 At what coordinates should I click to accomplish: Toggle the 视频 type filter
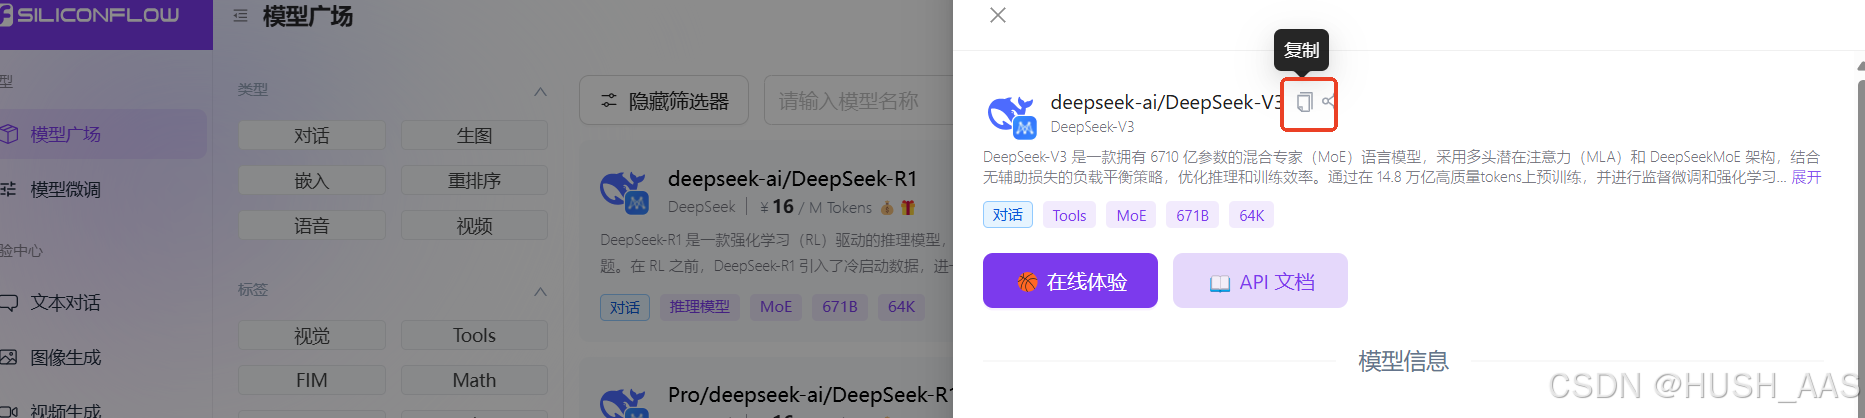pyautogui.click(x=474, y=225)
